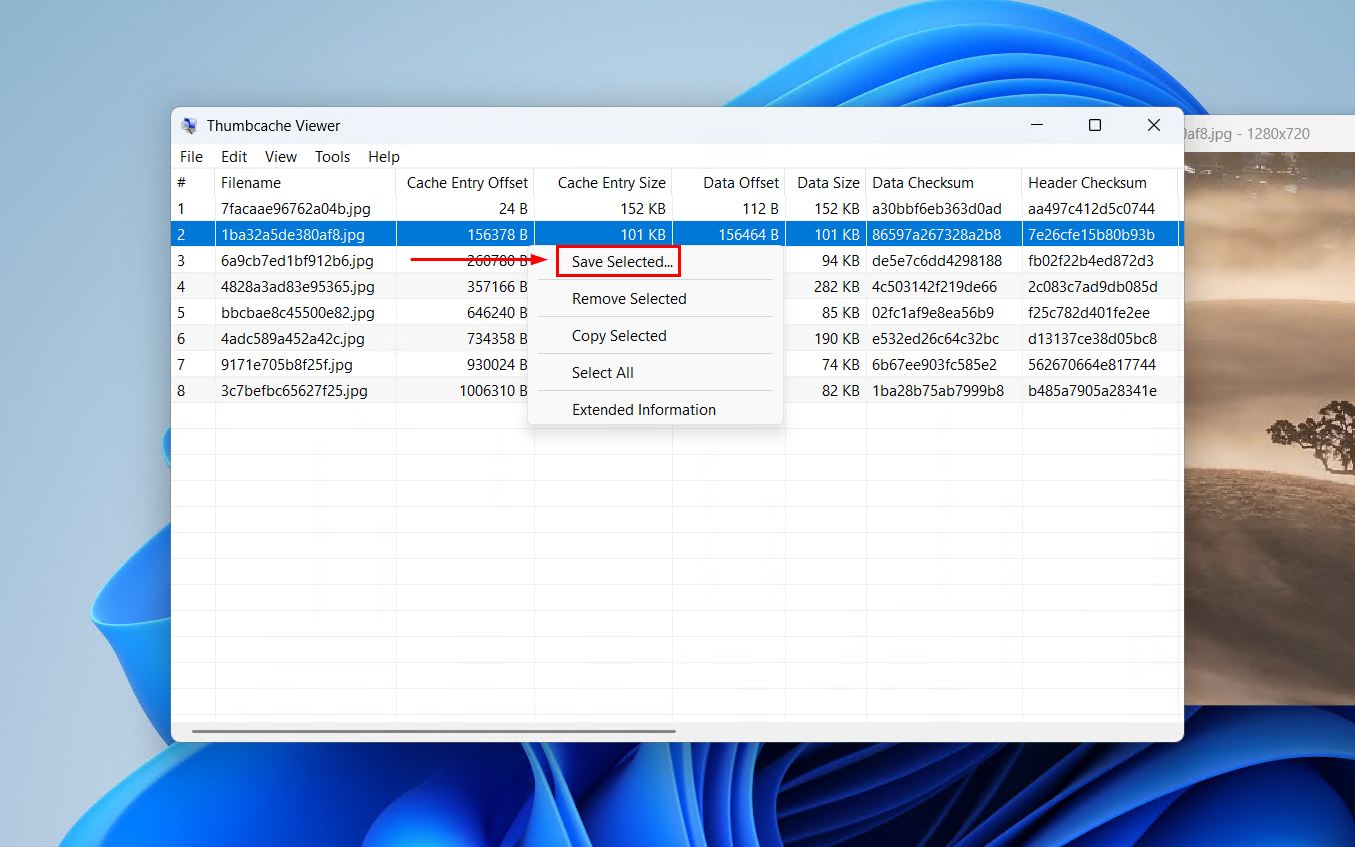1355x847 pixels.
Task: Open the Edit menu
Action: tap(234, 157)
